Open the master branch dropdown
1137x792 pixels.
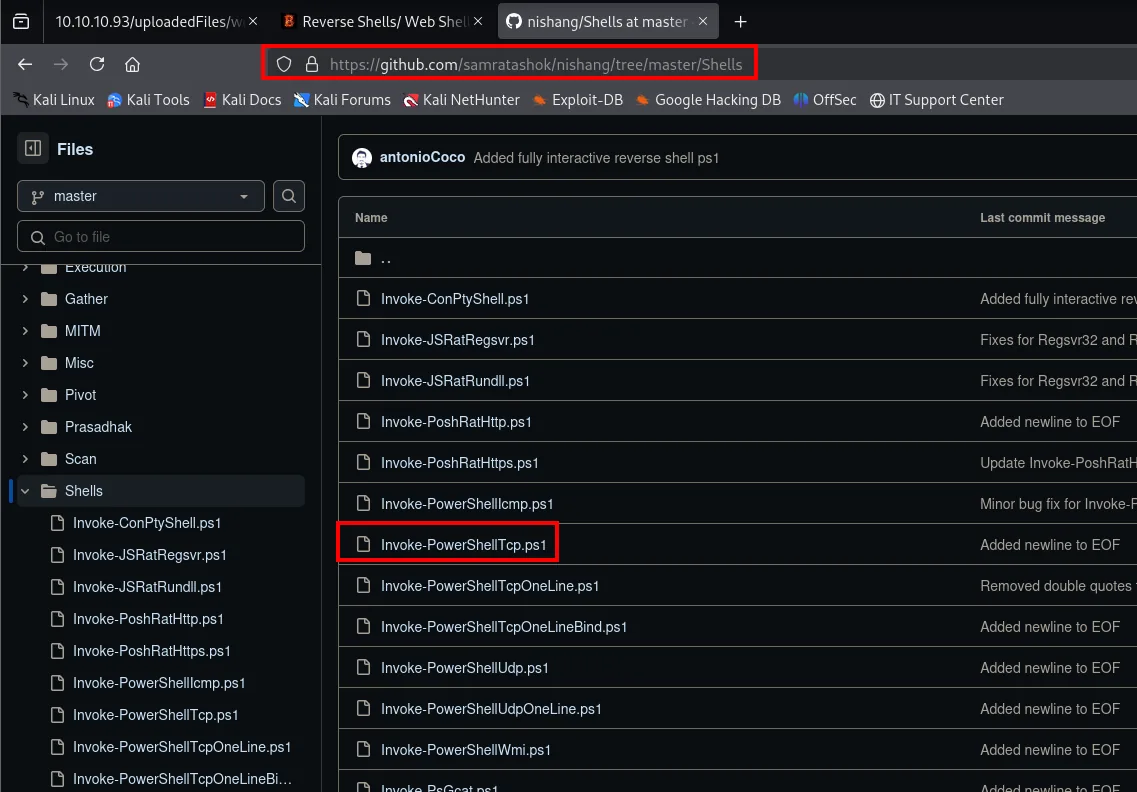(141, 196)
